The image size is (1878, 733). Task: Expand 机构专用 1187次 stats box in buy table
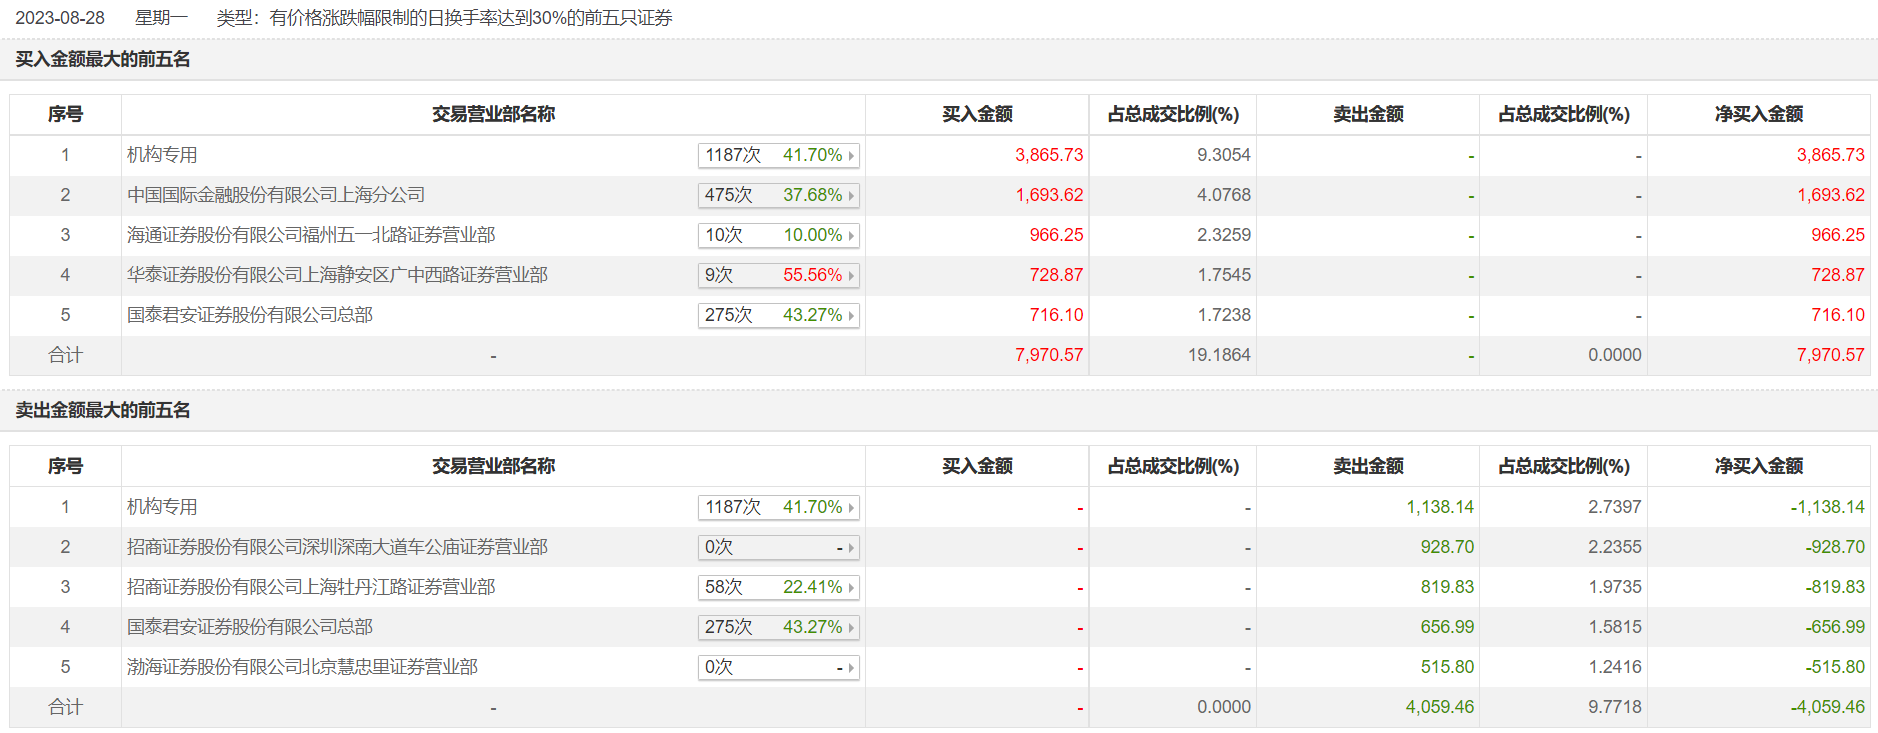click(778, 155)
